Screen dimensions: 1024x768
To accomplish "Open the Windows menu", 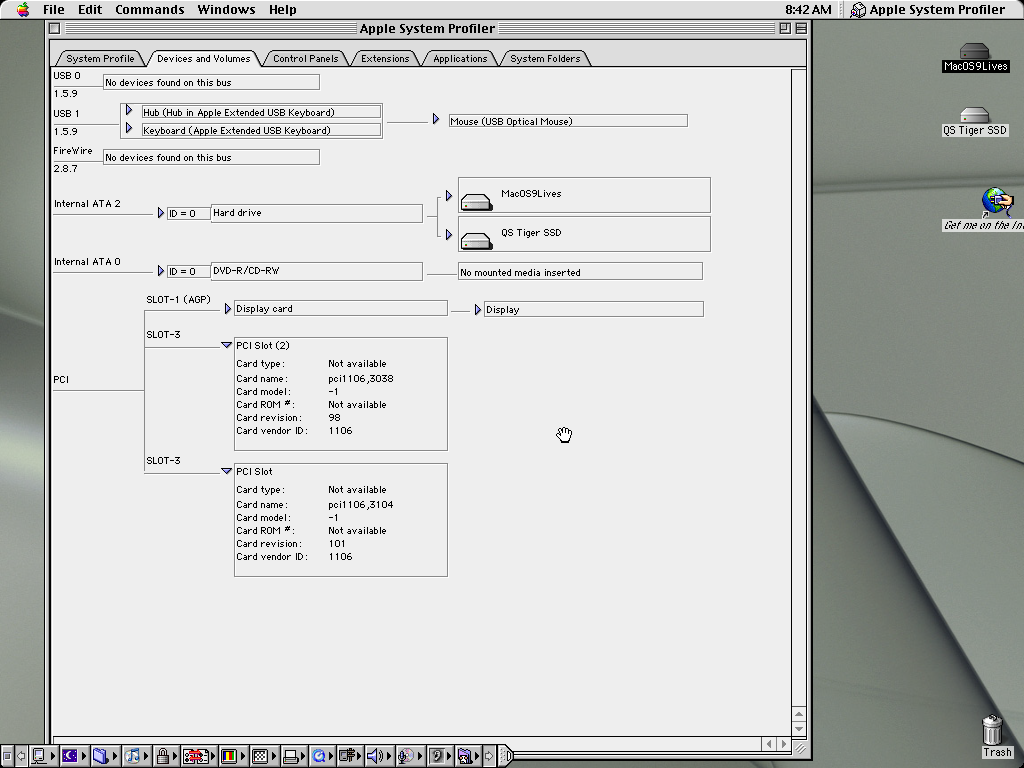I will [226, 10].
